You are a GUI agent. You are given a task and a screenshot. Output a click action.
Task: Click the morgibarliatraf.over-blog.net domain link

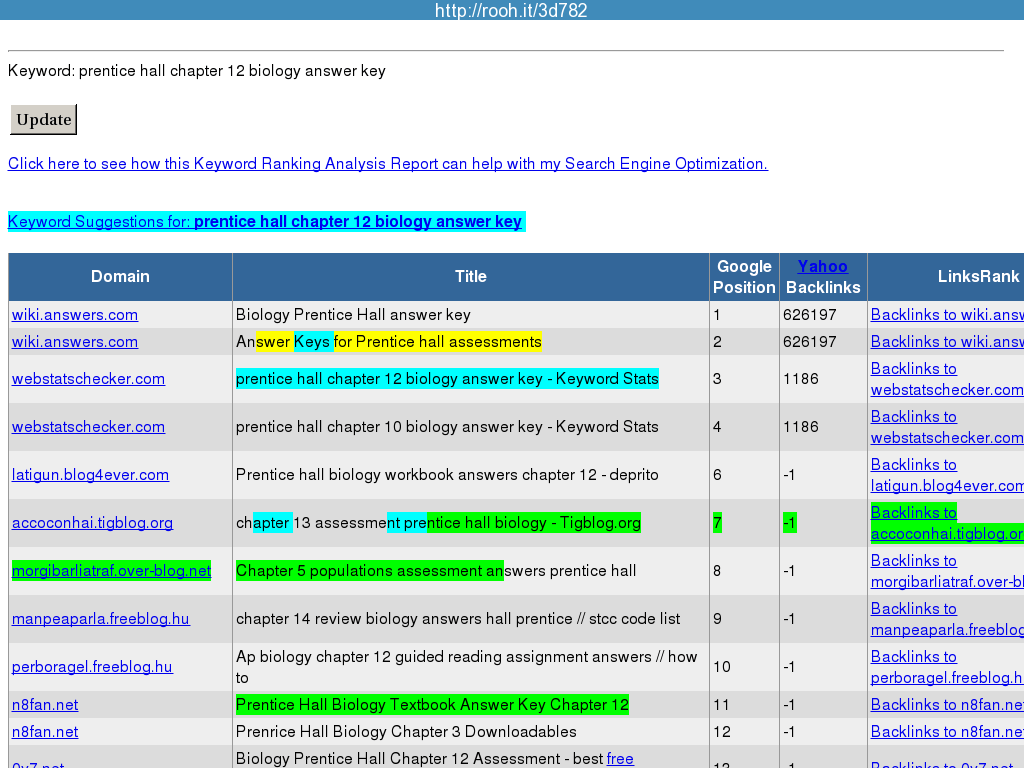click(x=111, y=571)
